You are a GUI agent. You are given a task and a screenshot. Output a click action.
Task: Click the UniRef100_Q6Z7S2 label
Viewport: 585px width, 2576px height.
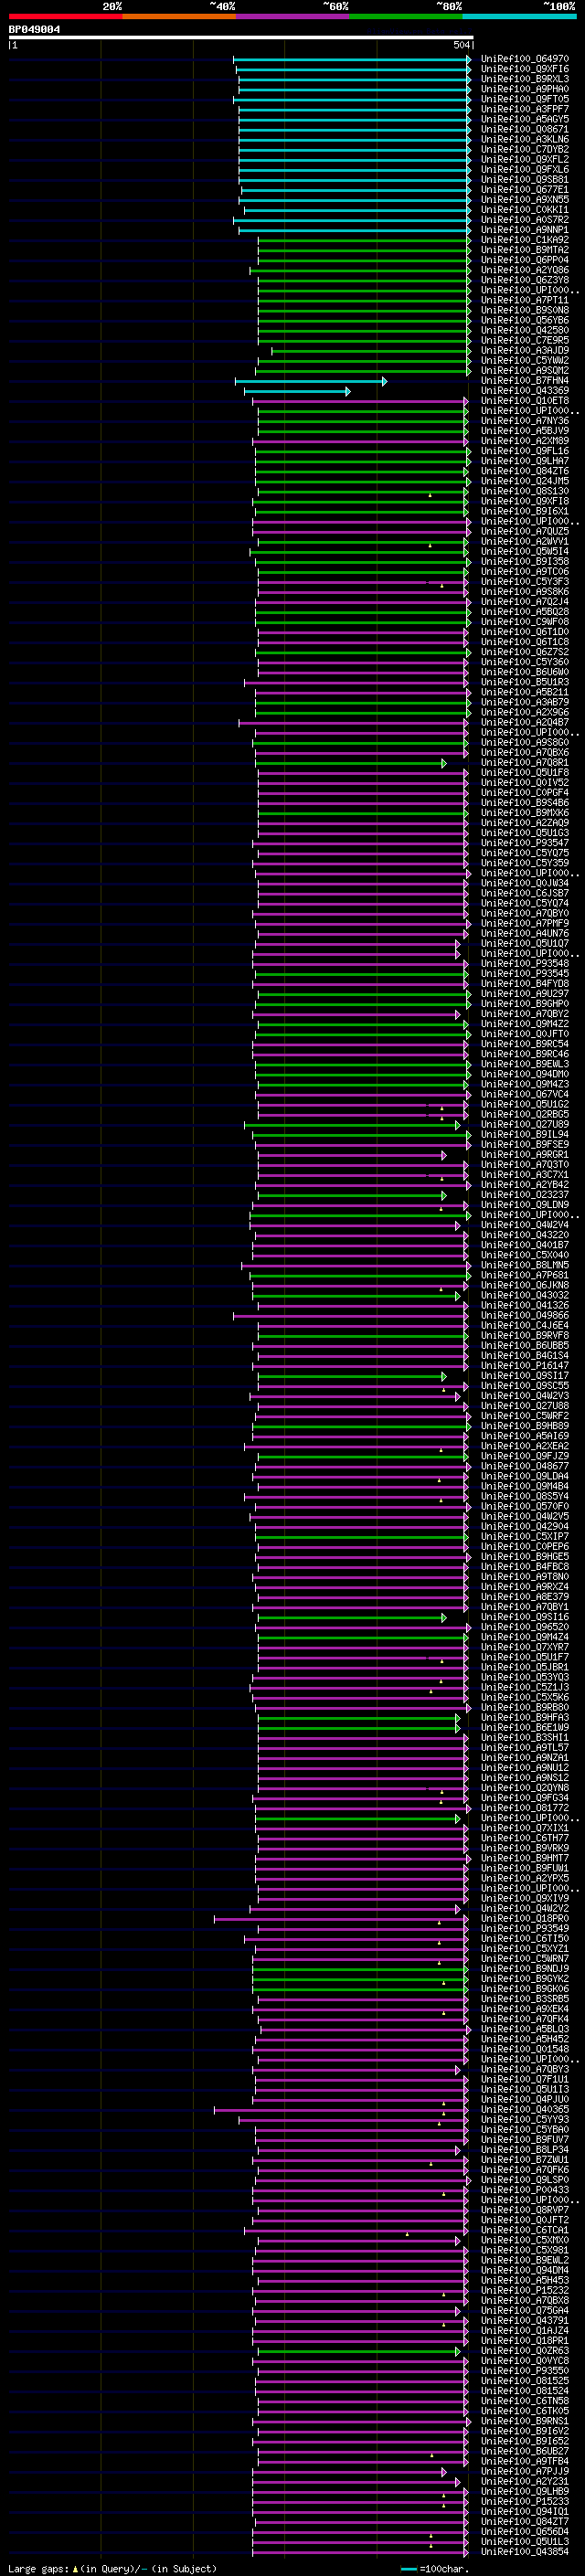tap(525, 652)
